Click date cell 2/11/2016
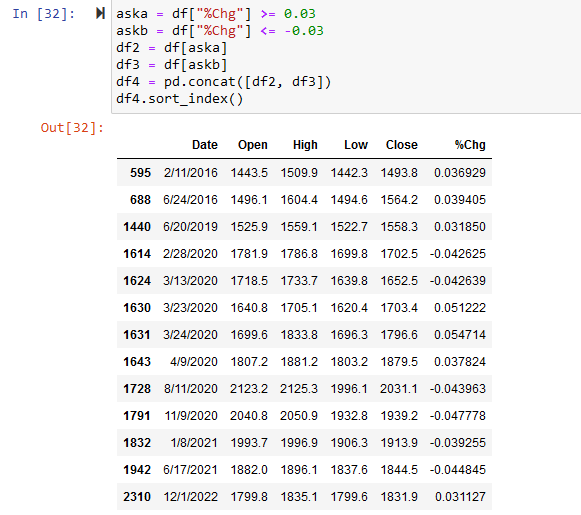The width and height of the screenshot is (581, 515). pos(191,173)
